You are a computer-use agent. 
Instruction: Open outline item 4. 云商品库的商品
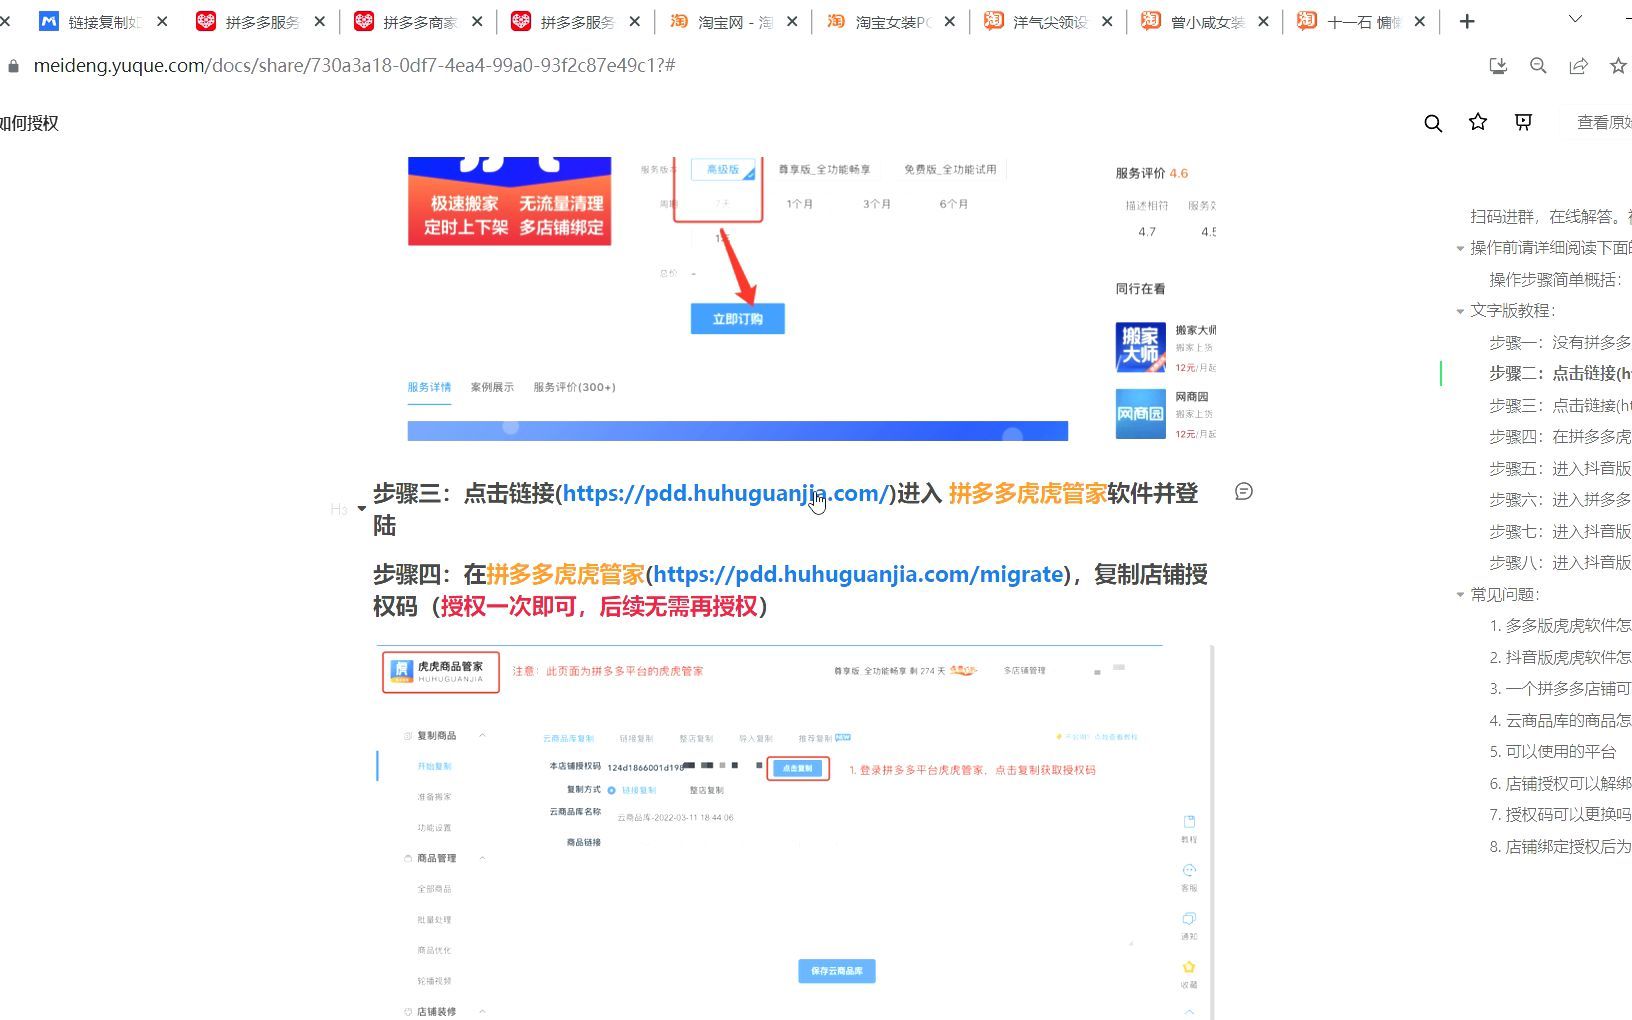1560,720
